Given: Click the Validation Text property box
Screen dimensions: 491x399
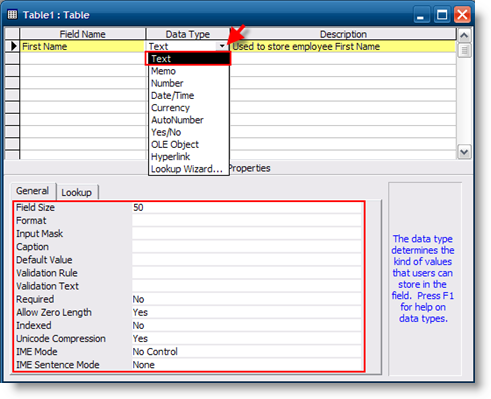Looking at the screenshot, I should click(x=247, y=286).
